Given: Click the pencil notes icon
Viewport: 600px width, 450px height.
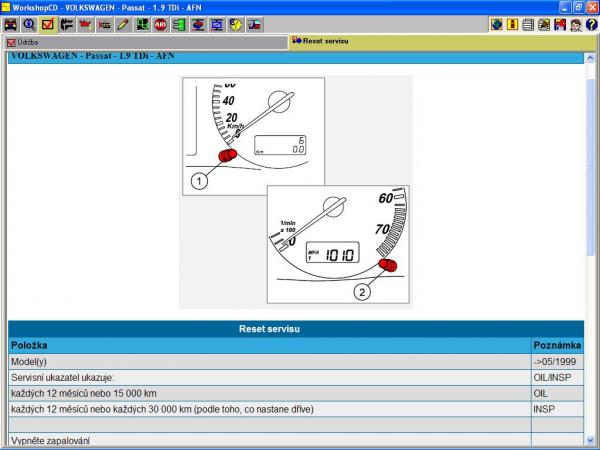Looking at the screenshot, I should click(x=123, y=25).
